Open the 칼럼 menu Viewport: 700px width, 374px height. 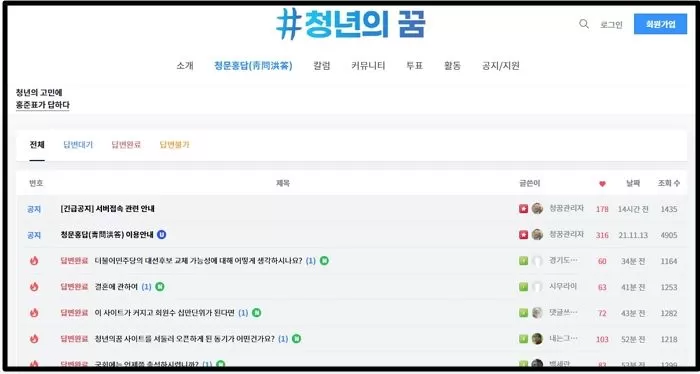tap(322, 66)
